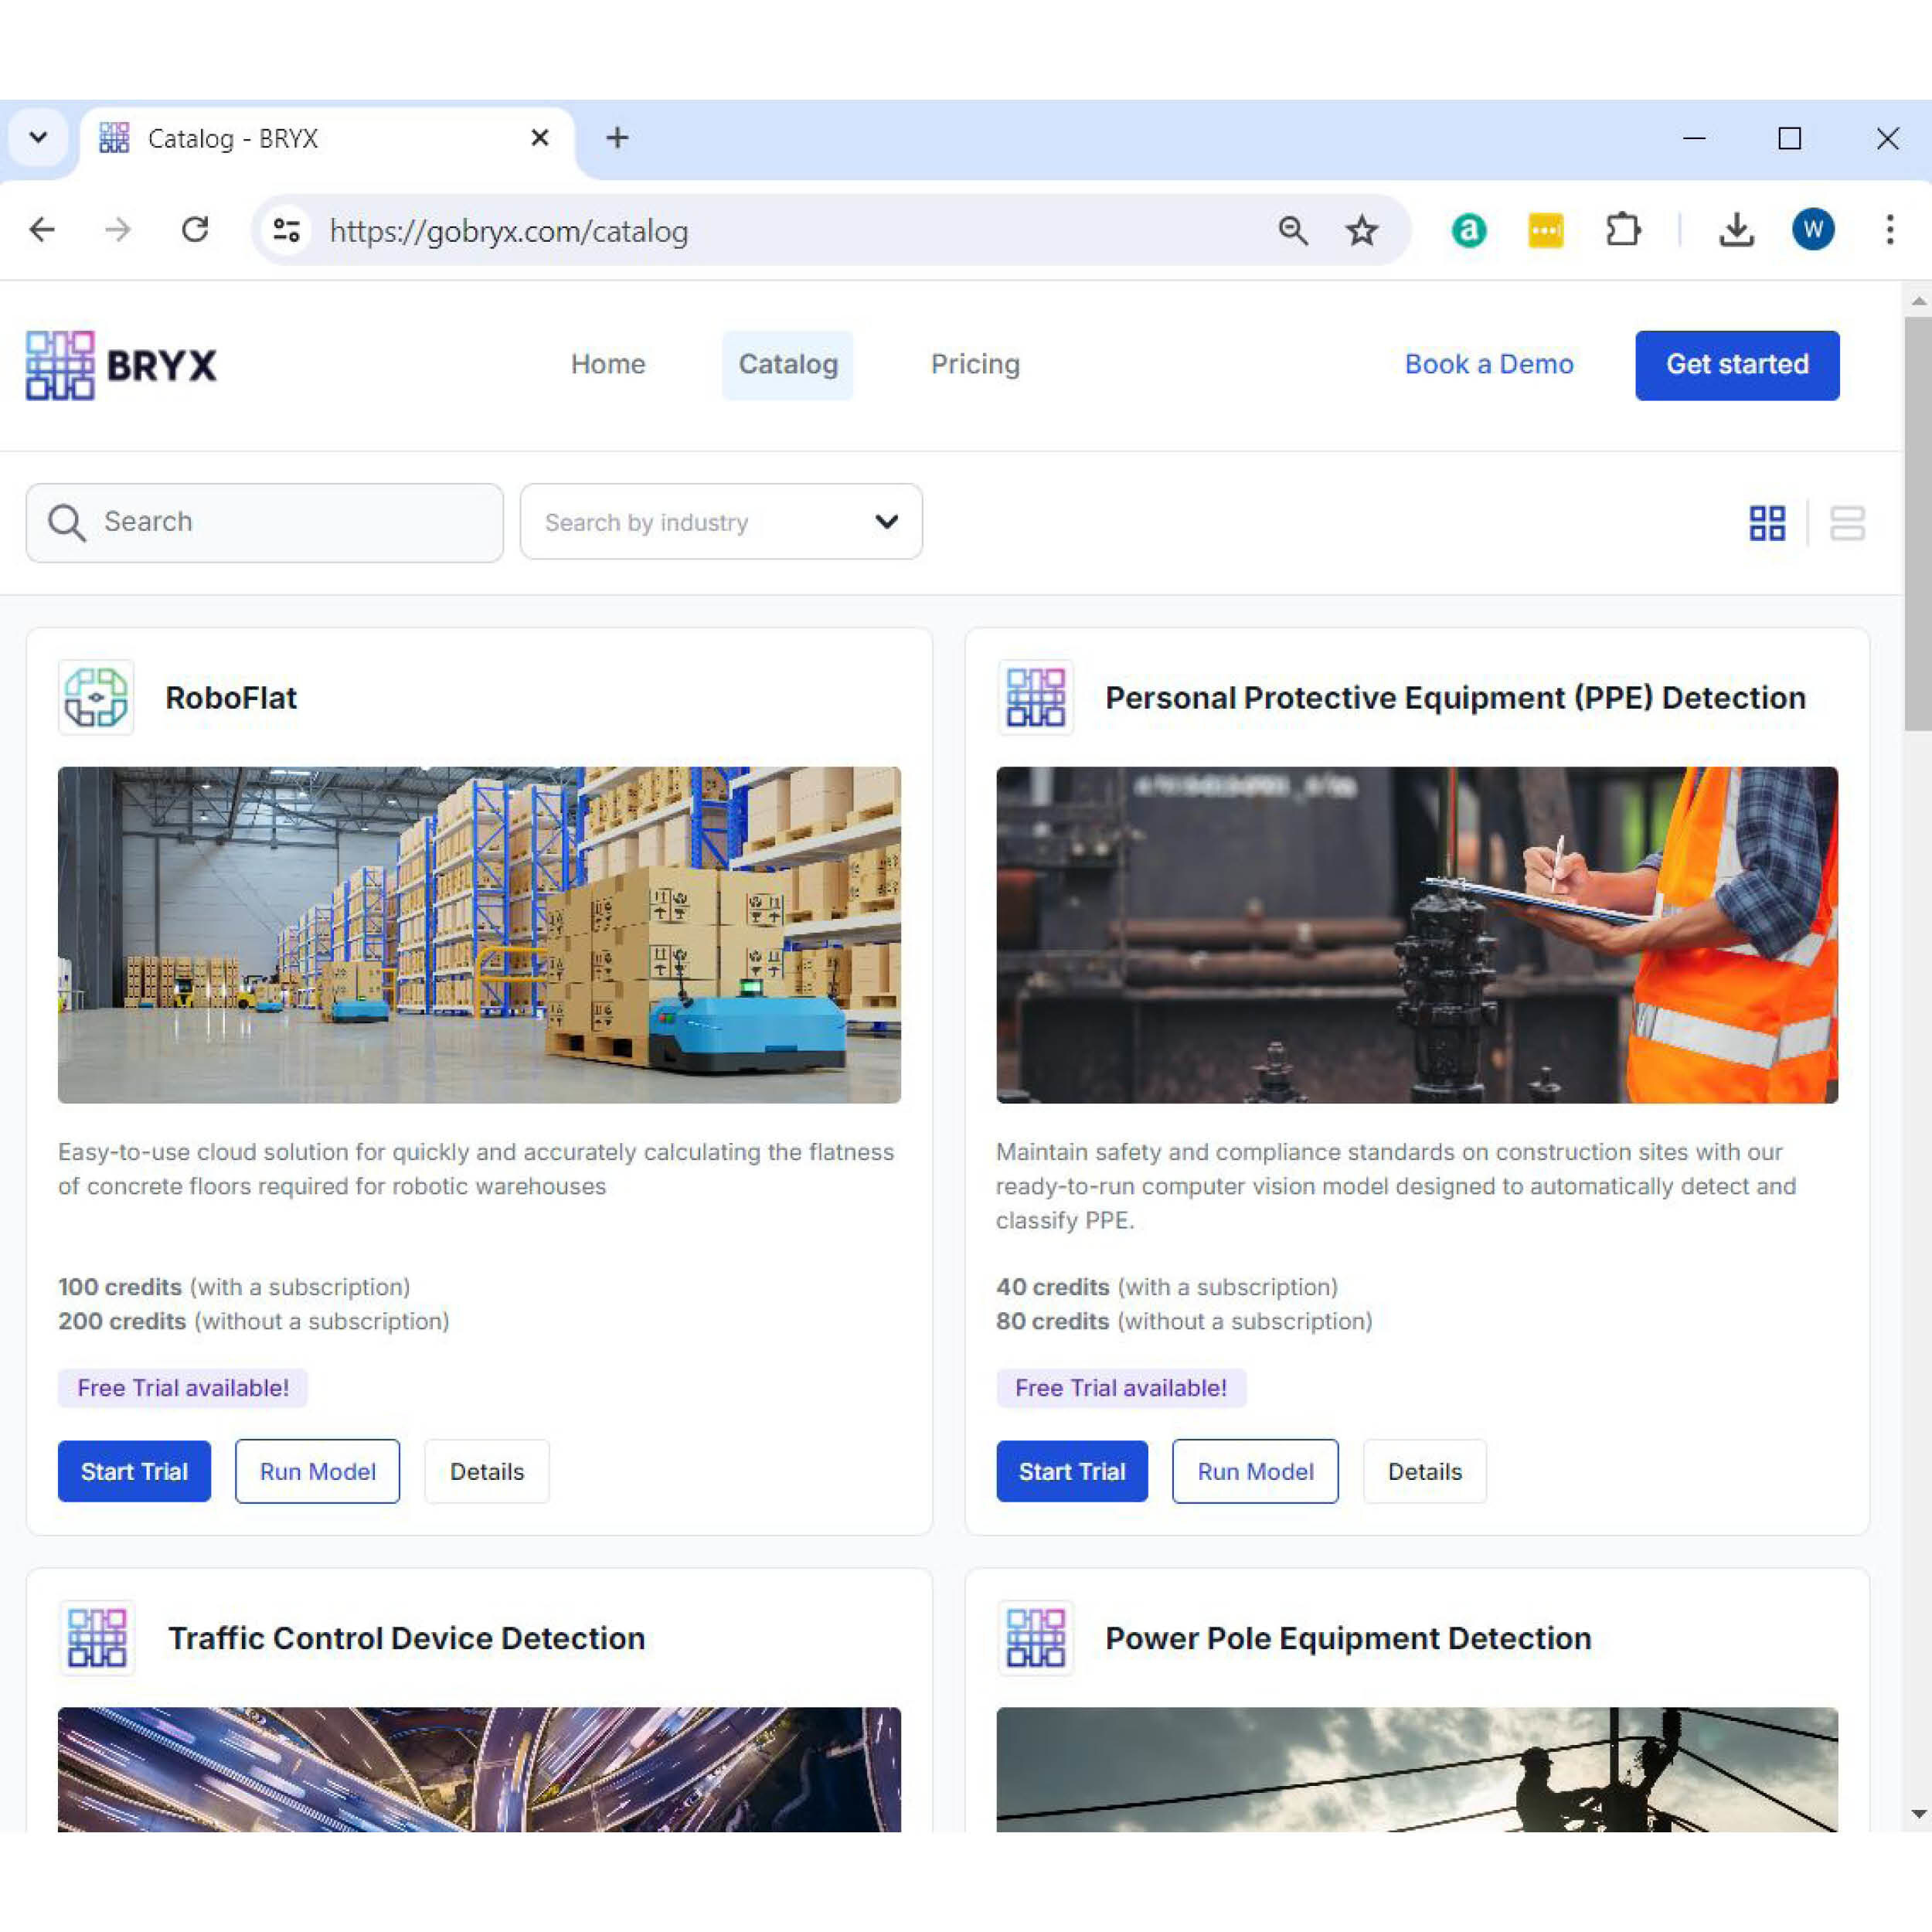This screenshot has width=1932, height=1932.
Task: Click the address bar URL
Action: [x=509, y=231]
